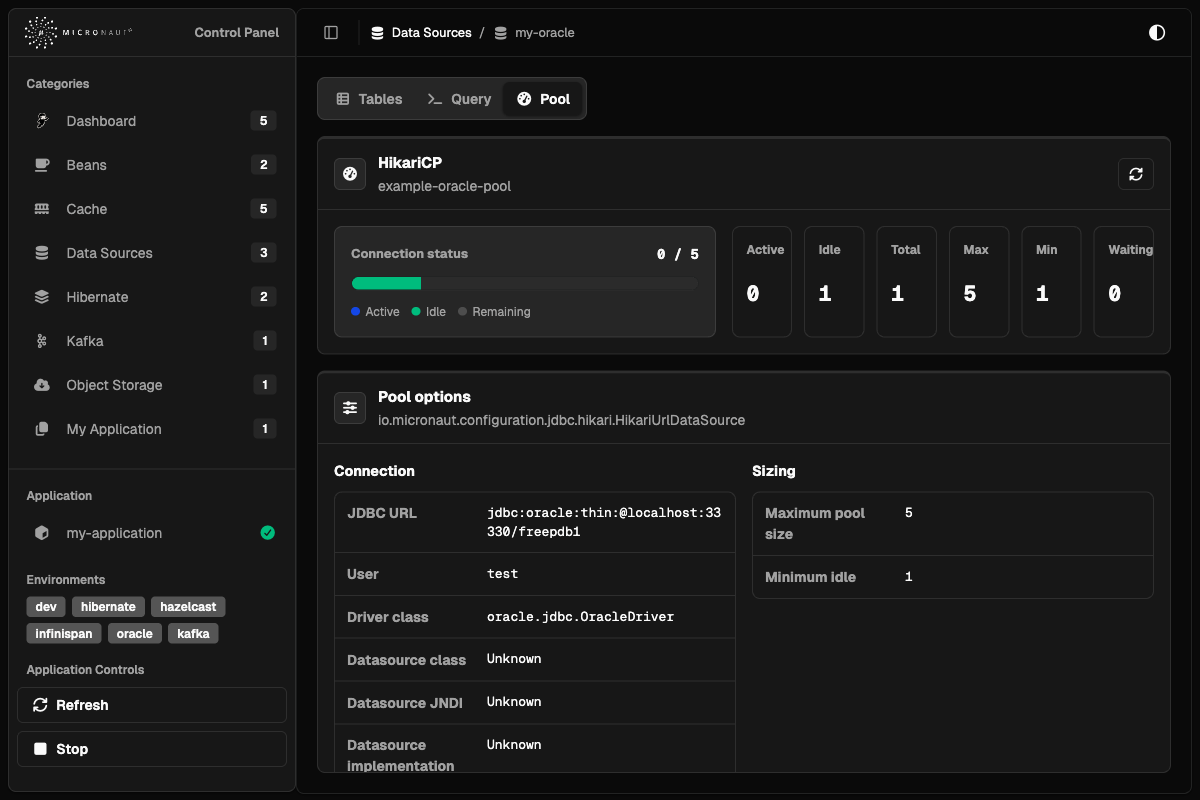Image resolution: width=1200 pixels, height=800 pixels.
Task: Open the Query tab
Action: pyautogui.click(x=459, y=99)
